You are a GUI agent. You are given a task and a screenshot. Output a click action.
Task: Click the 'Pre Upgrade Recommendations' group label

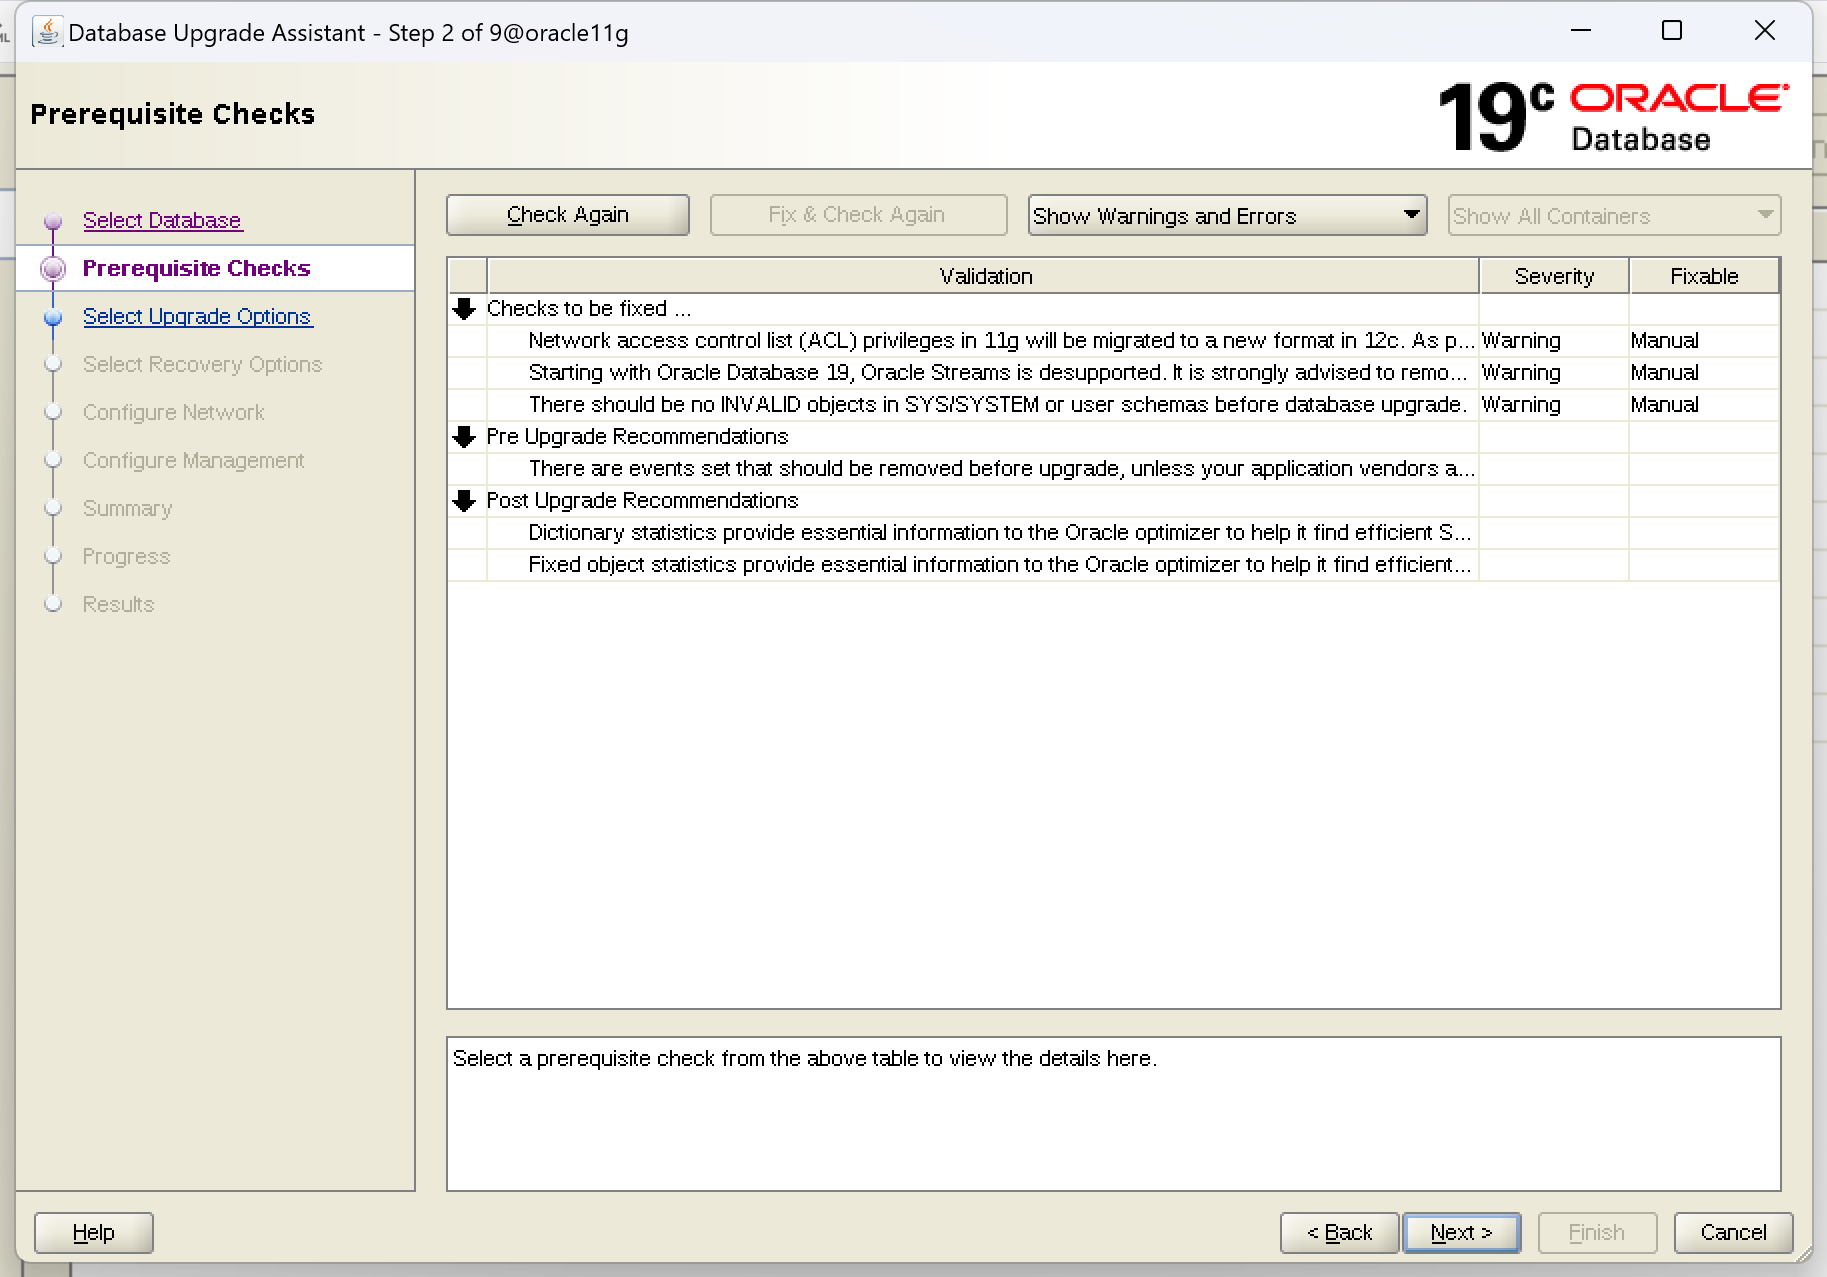coord(637,437)
